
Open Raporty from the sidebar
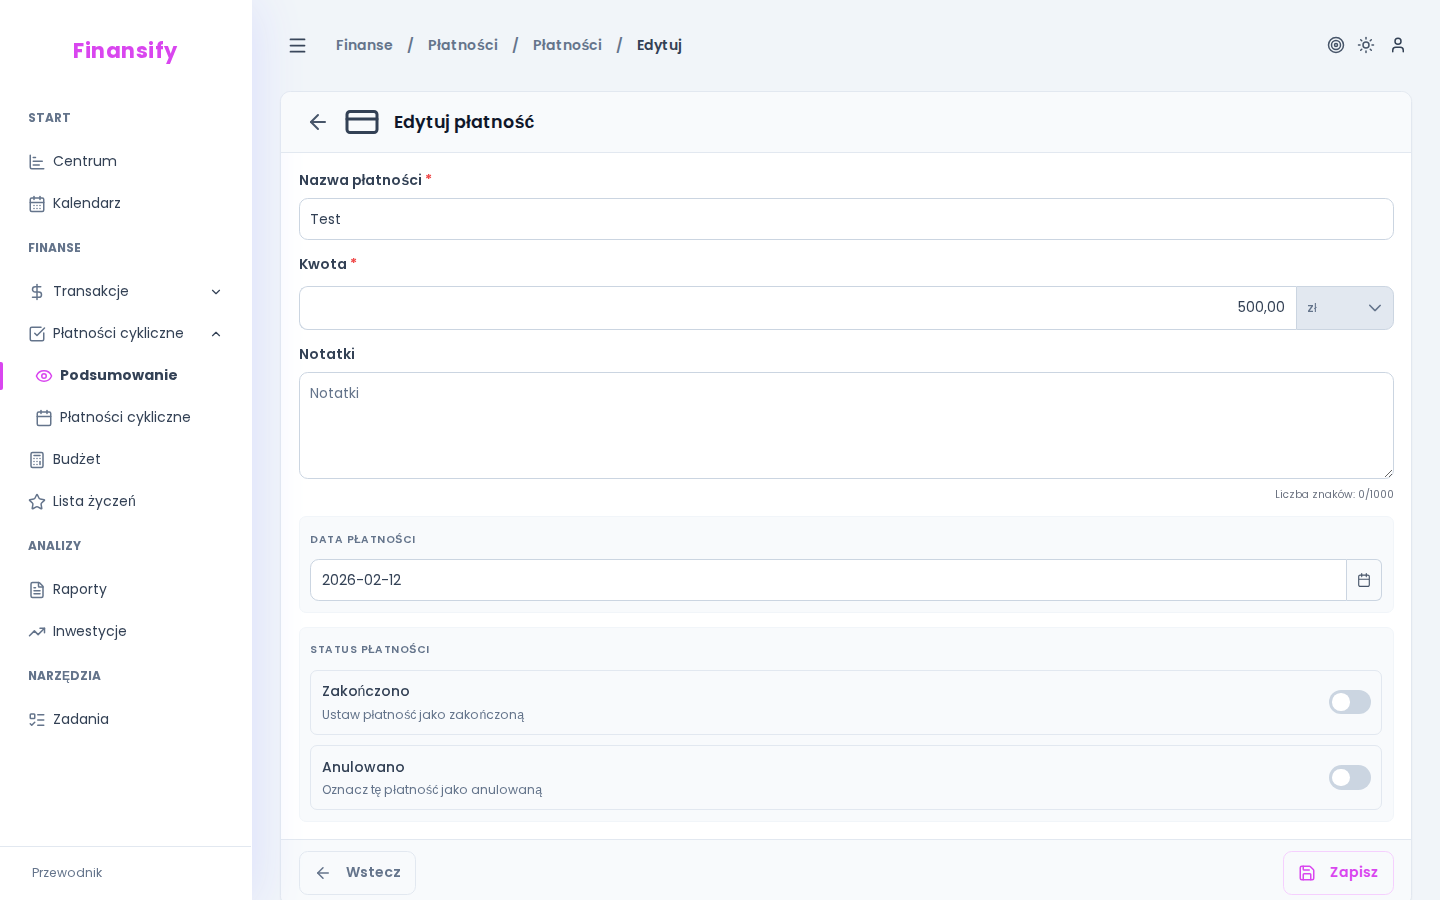point(79,589)
